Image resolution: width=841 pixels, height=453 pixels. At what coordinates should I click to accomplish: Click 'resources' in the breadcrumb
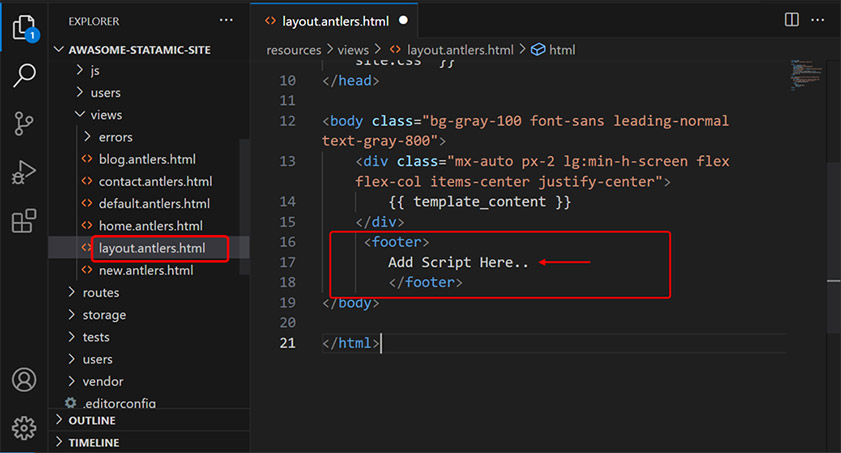pyautogui.click(x=294, y=50)
